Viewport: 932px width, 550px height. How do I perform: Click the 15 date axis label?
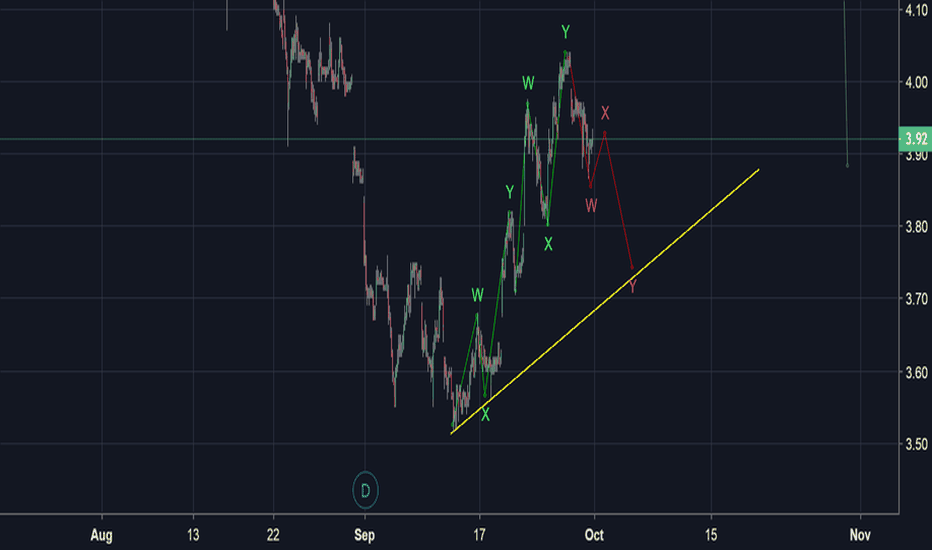(x=711, y=535)
